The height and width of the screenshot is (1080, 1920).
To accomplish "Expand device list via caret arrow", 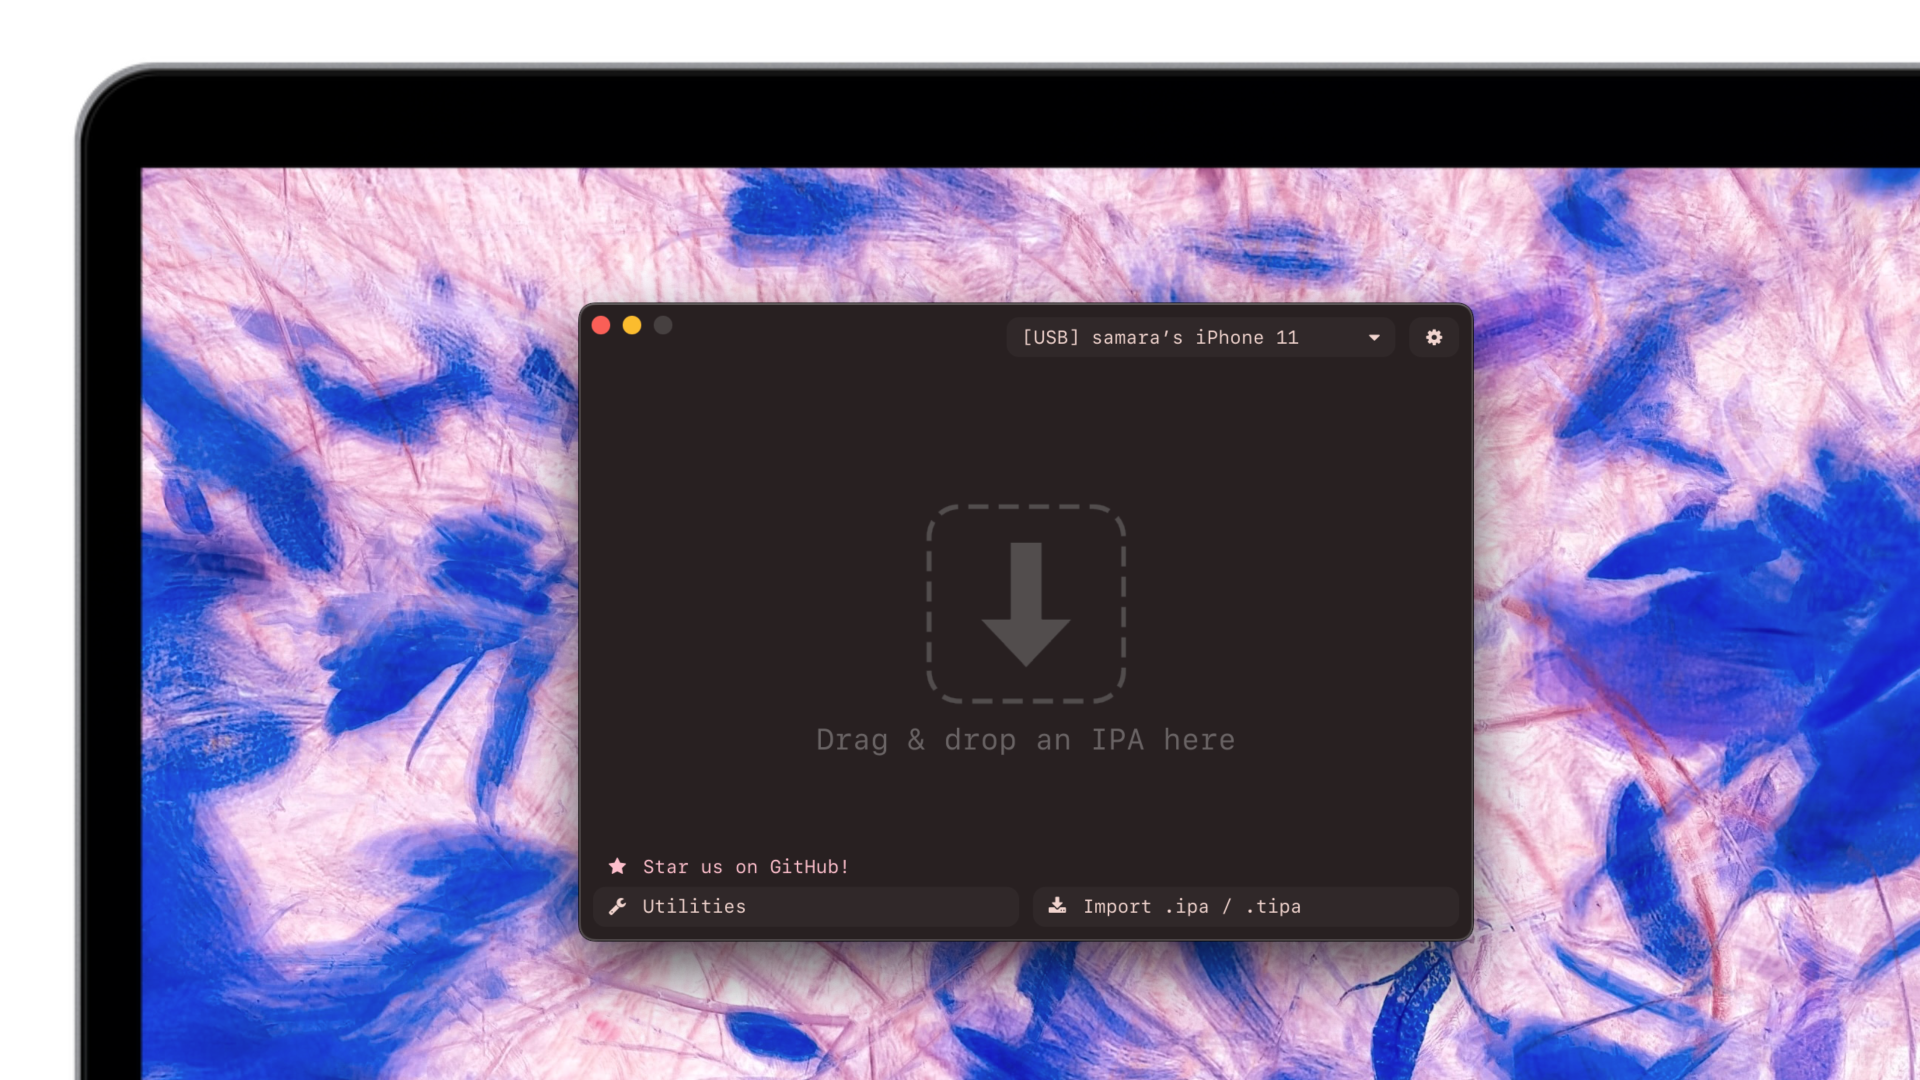I will [1374, 338].
